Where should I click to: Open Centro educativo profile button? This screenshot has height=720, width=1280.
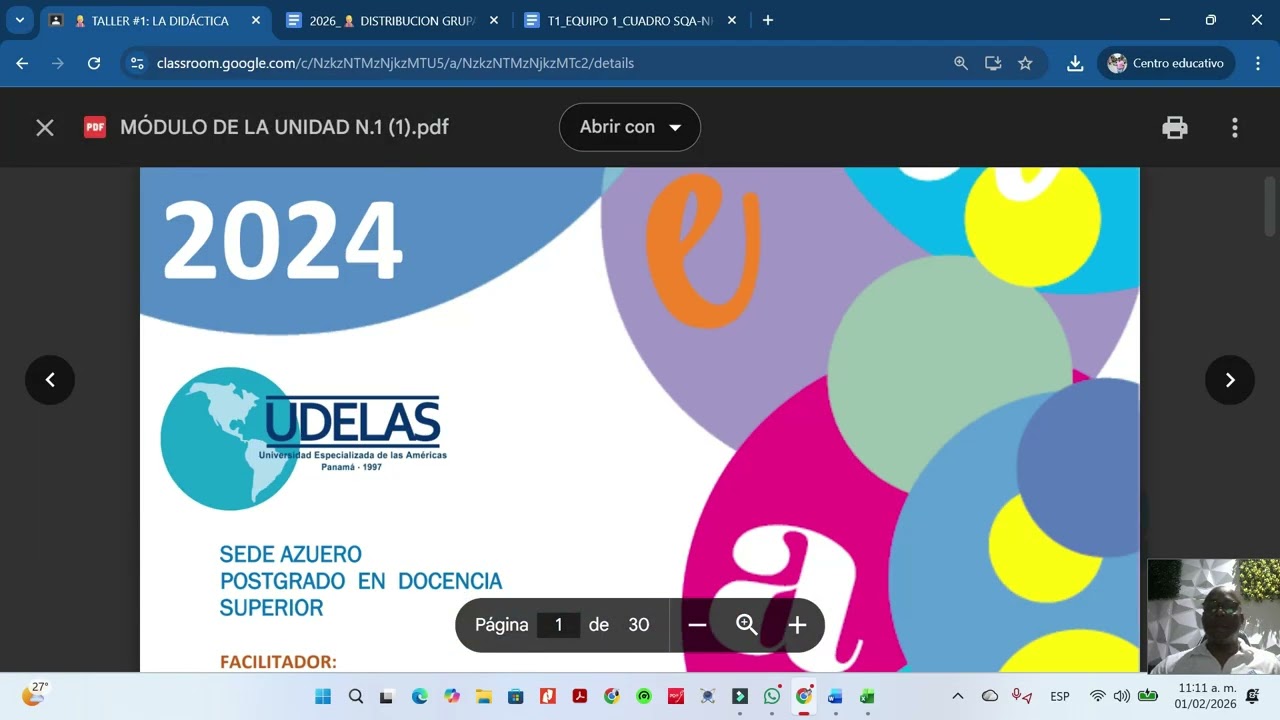tap(1166, 63)
